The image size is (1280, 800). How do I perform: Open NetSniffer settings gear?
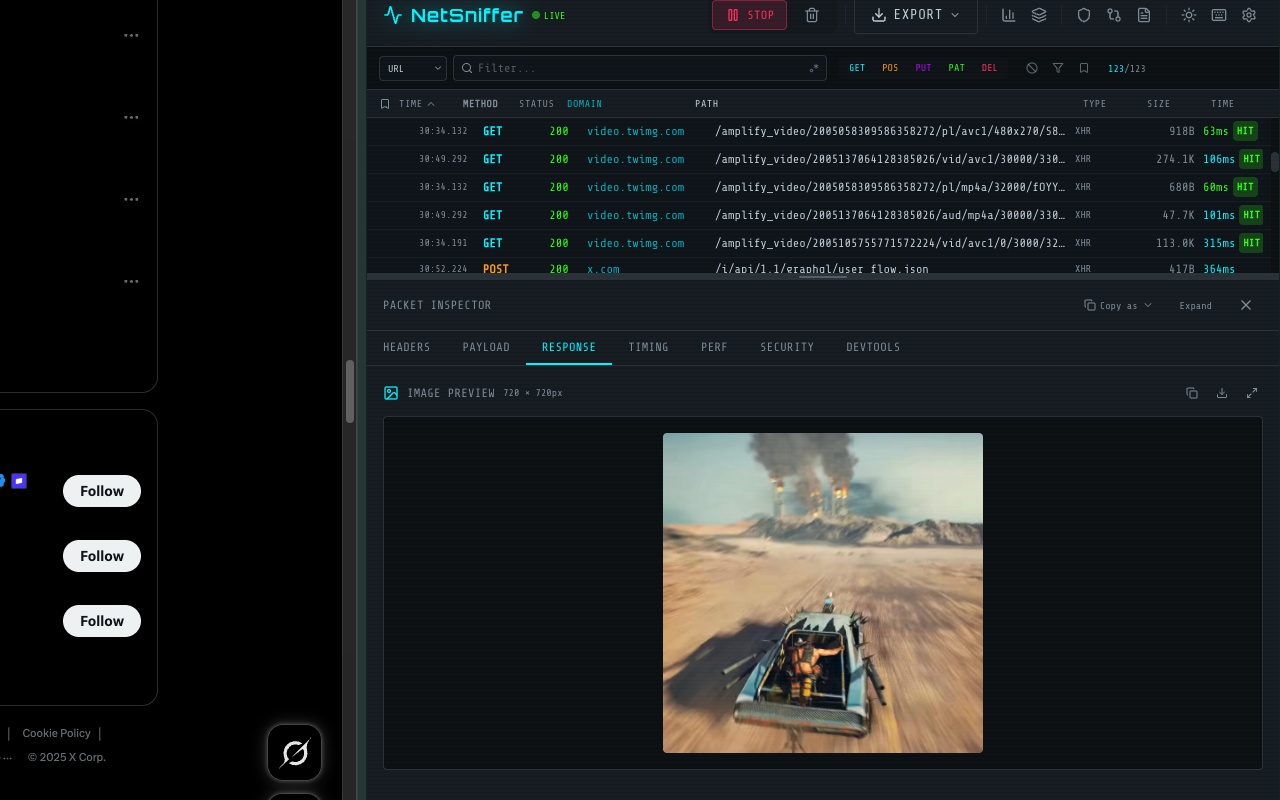point(1249,15)
